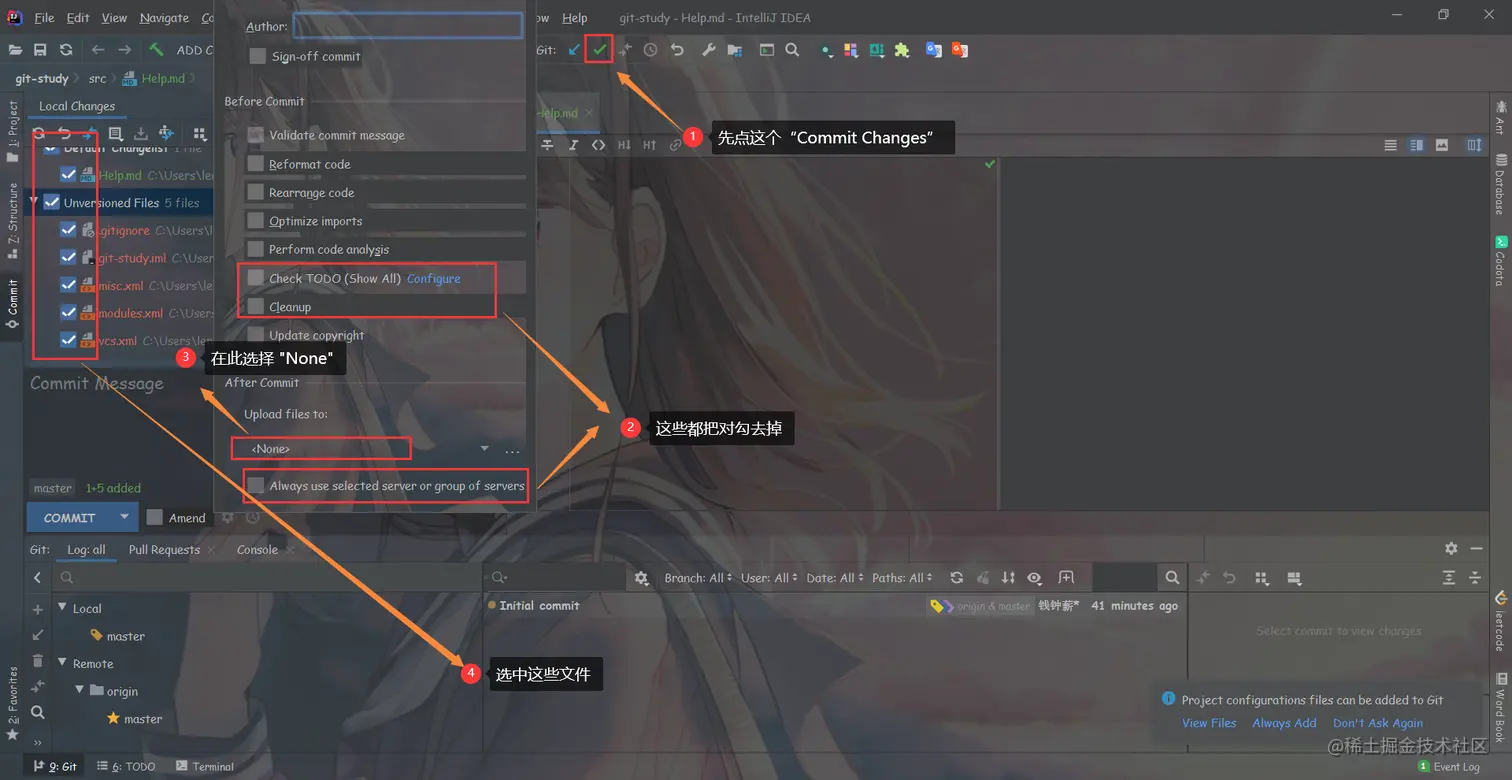1512x780 pixels.
Task: Open the Branch: All filter dropdown
Action: pyautogui.click(x=699, y=578)
